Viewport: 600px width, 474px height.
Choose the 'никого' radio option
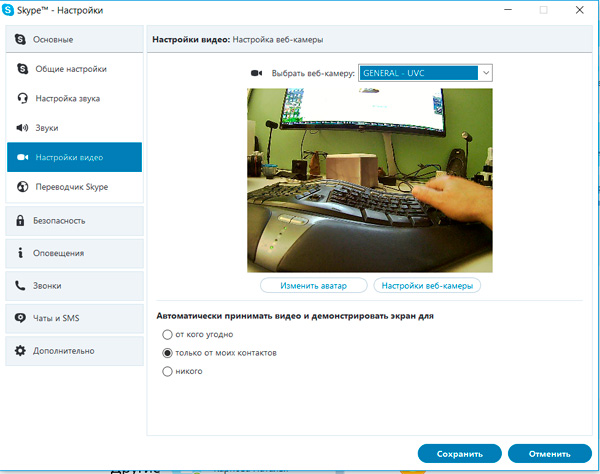click(167, 372)
